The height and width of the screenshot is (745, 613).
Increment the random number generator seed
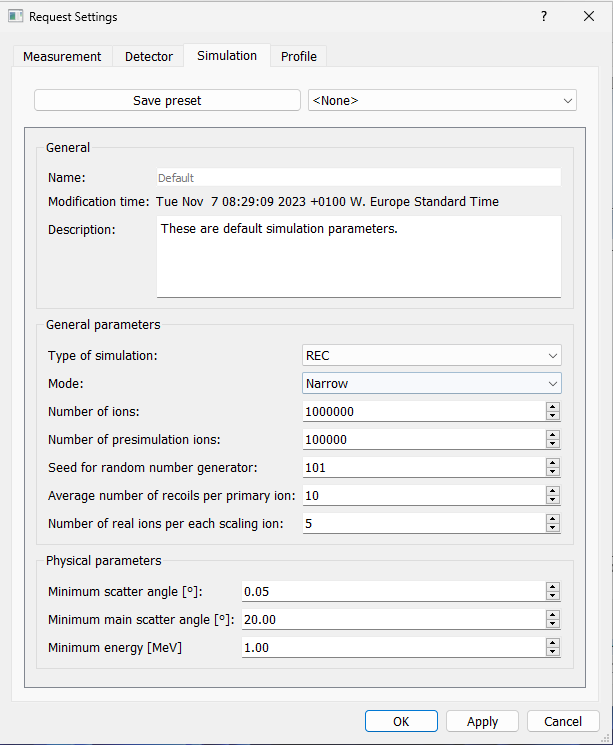[553, 463]
